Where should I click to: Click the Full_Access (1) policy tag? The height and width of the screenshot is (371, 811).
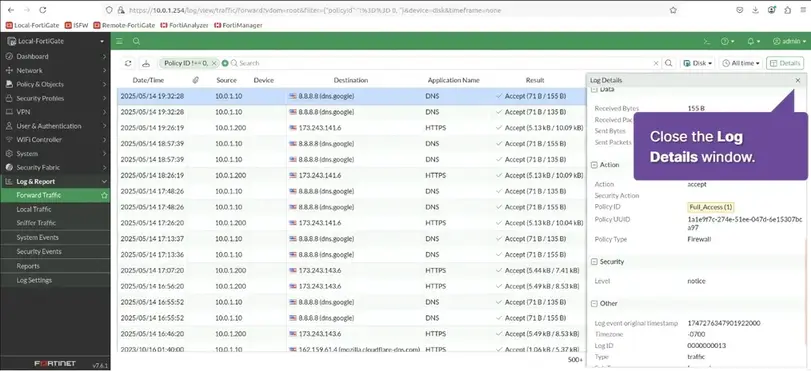711,207
